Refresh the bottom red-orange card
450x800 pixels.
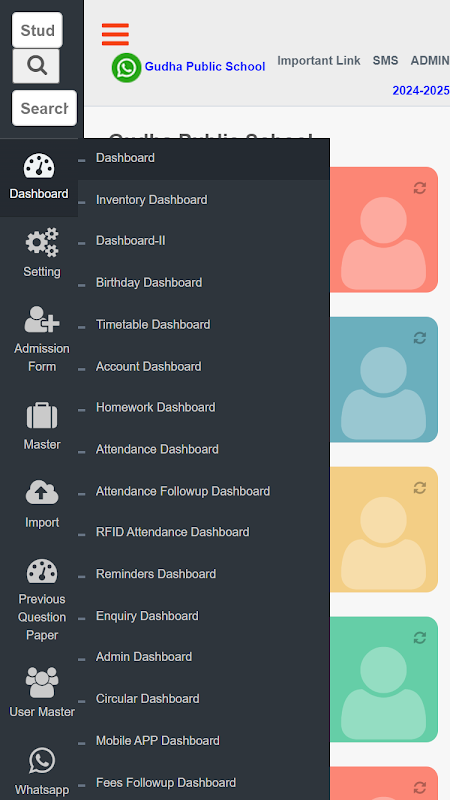[x=419, y=787]
